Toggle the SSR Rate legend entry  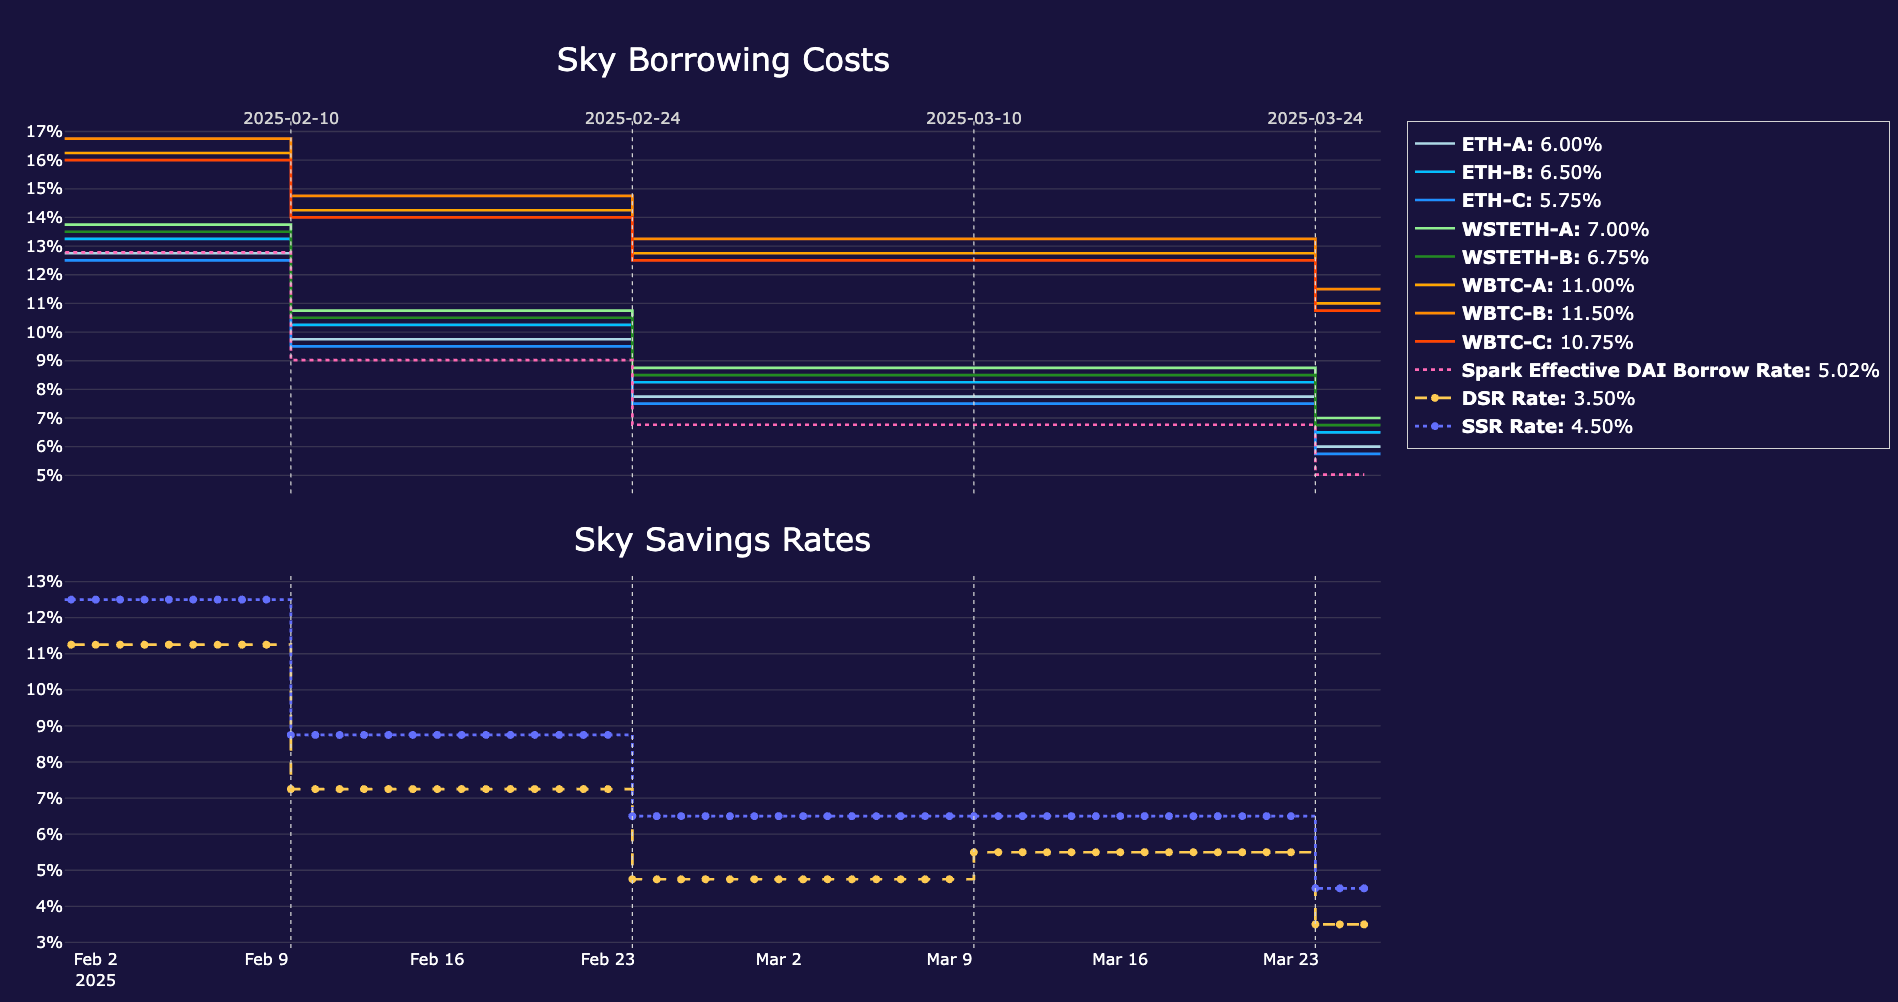[x=1525, y=426]
